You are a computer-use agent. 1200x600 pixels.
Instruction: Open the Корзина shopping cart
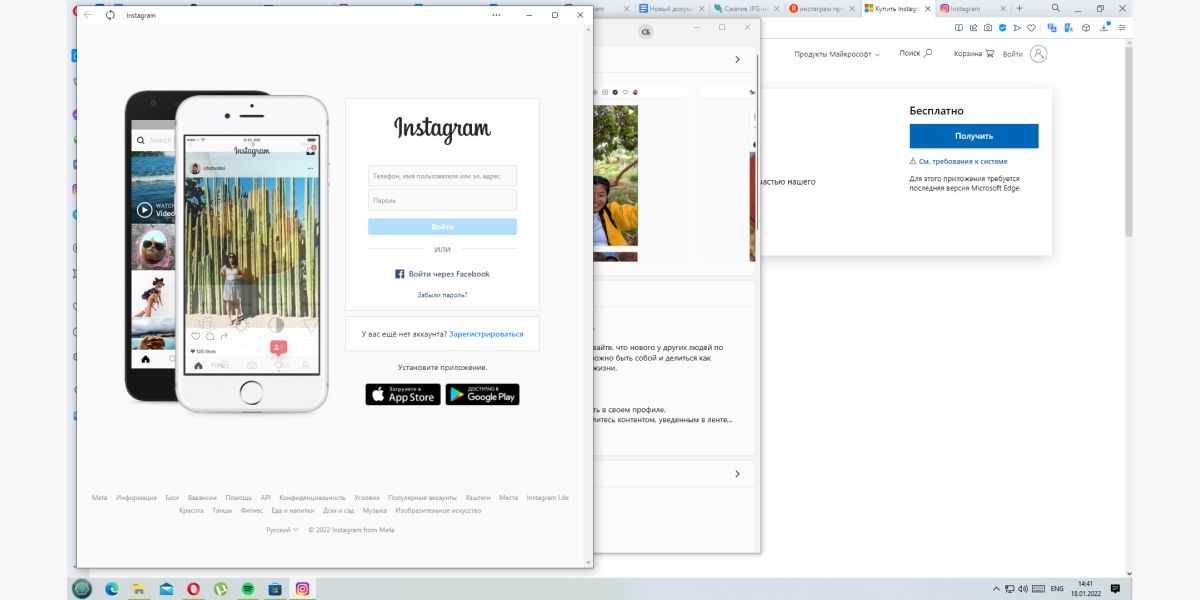974,54
